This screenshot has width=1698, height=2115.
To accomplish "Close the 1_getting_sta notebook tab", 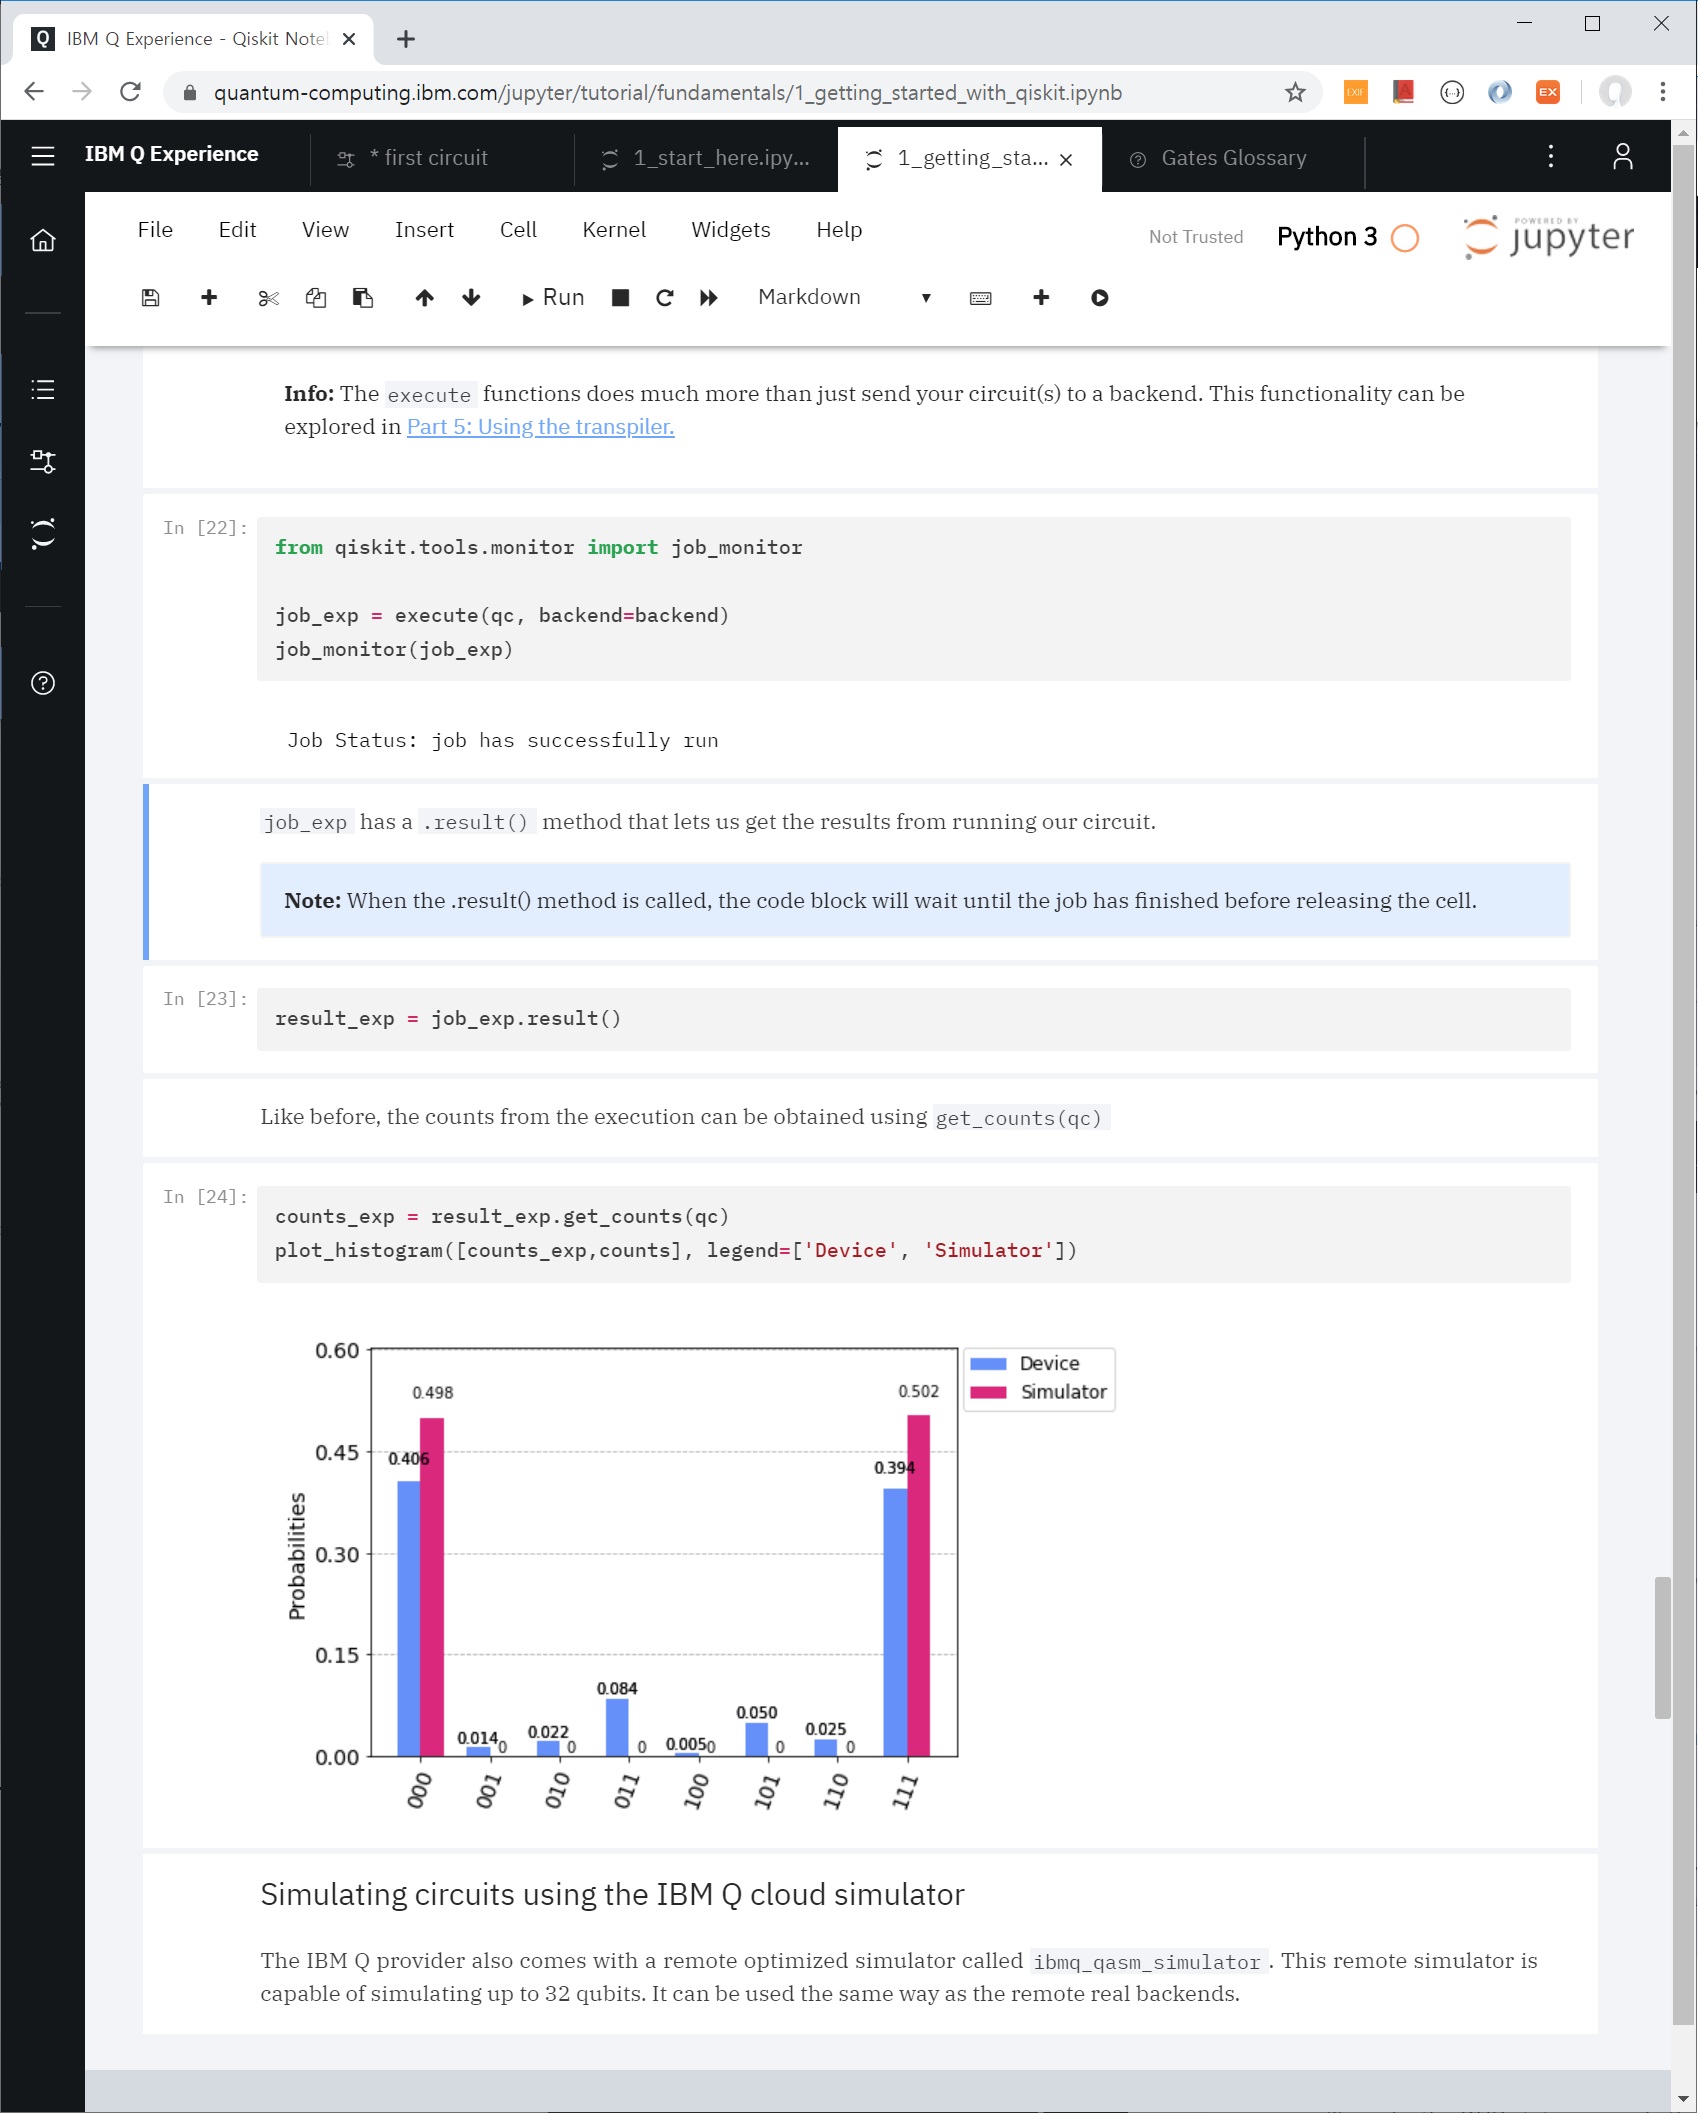I will click(1066, 160).
